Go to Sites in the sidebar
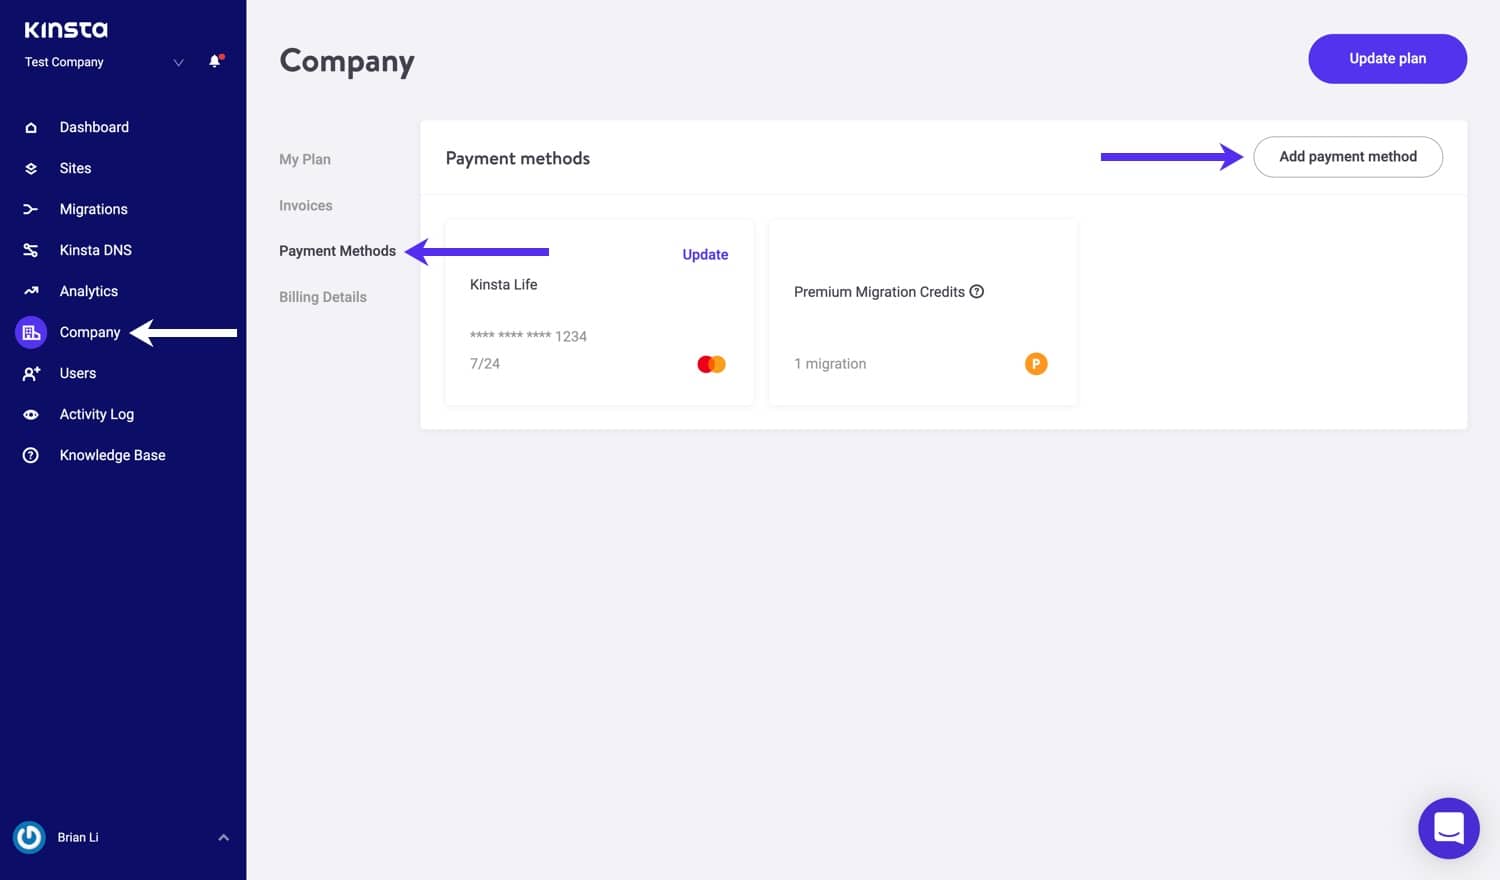Screen dimensions: 1500x880 (x=75, y=168)
